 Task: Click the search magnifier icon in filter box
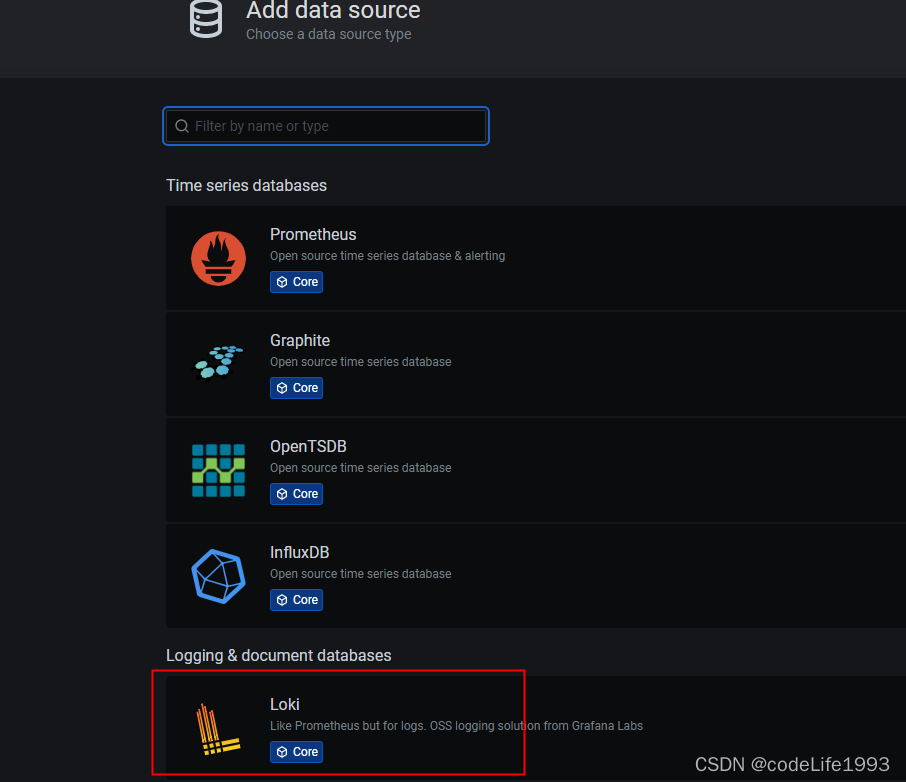182,126
